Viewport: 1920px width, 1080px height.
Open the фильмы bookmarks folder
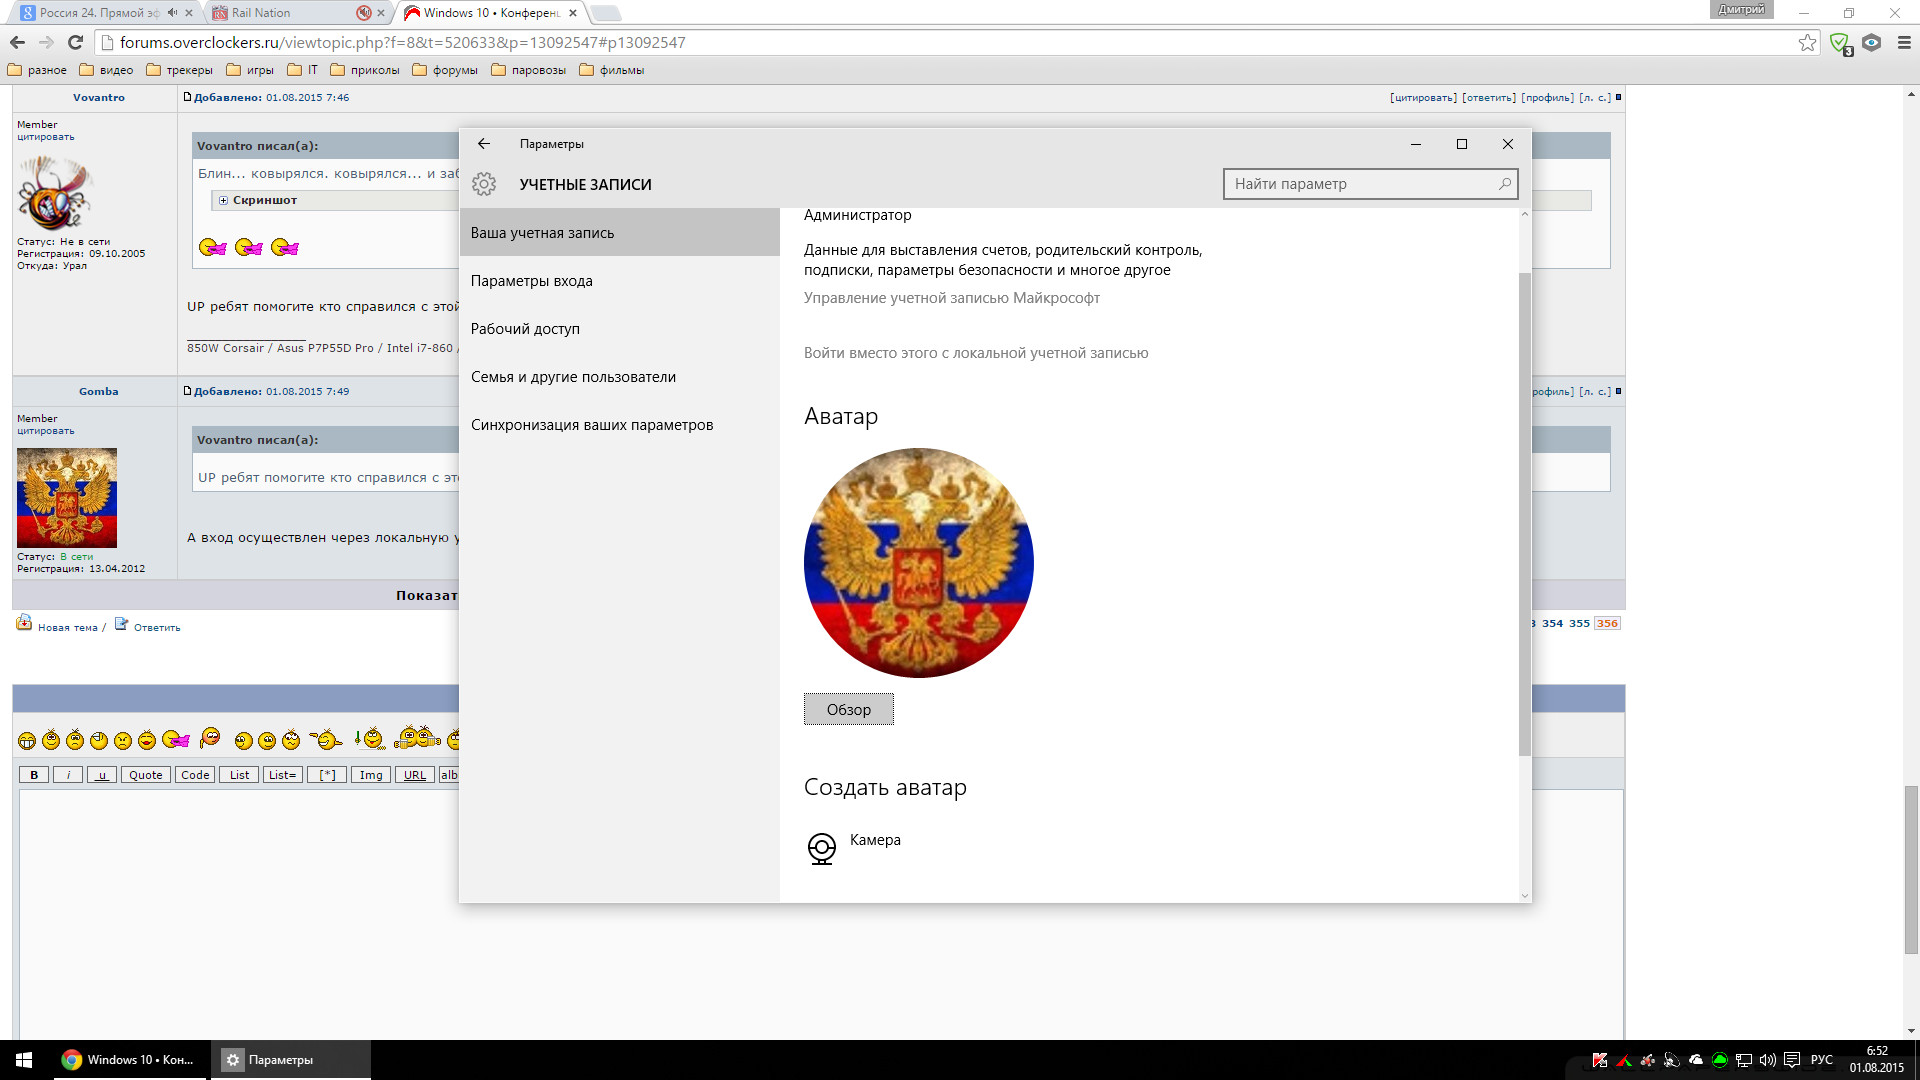pyautogui.click(x=612, y=70)
